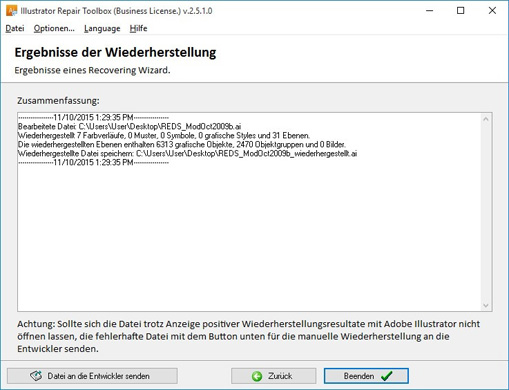The width and height of the screenshot is (509, 390).
Task: Open the Datei menu
Action: (15, 29)
